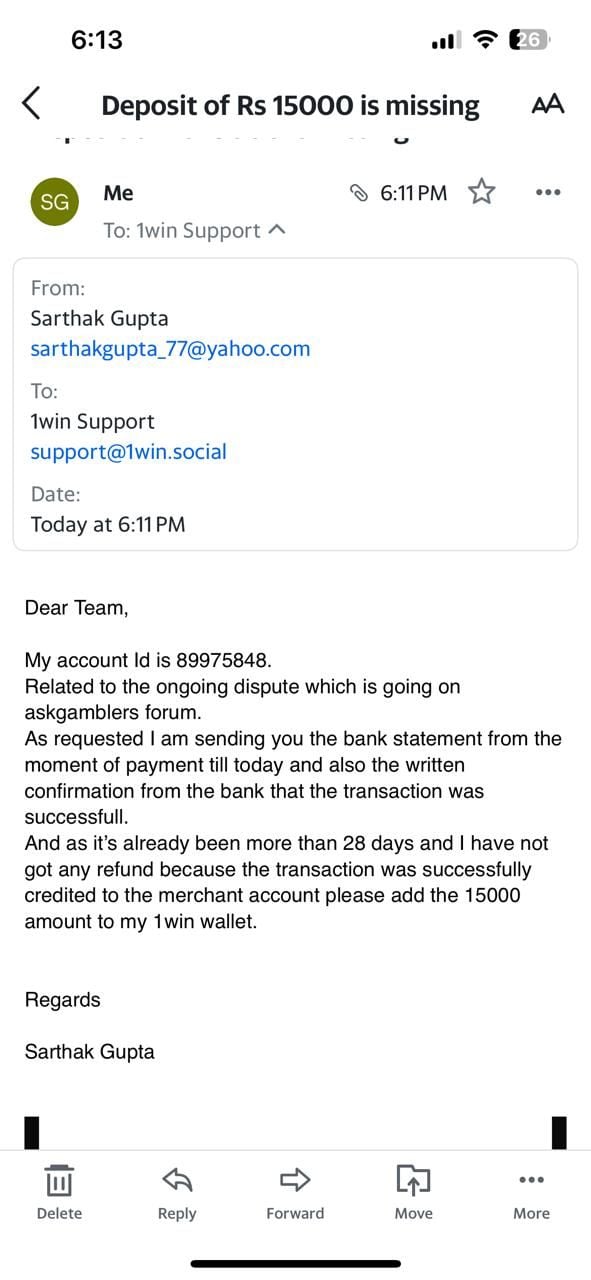
Task: Tap the SG sender avatar
Action: [55, 202]
